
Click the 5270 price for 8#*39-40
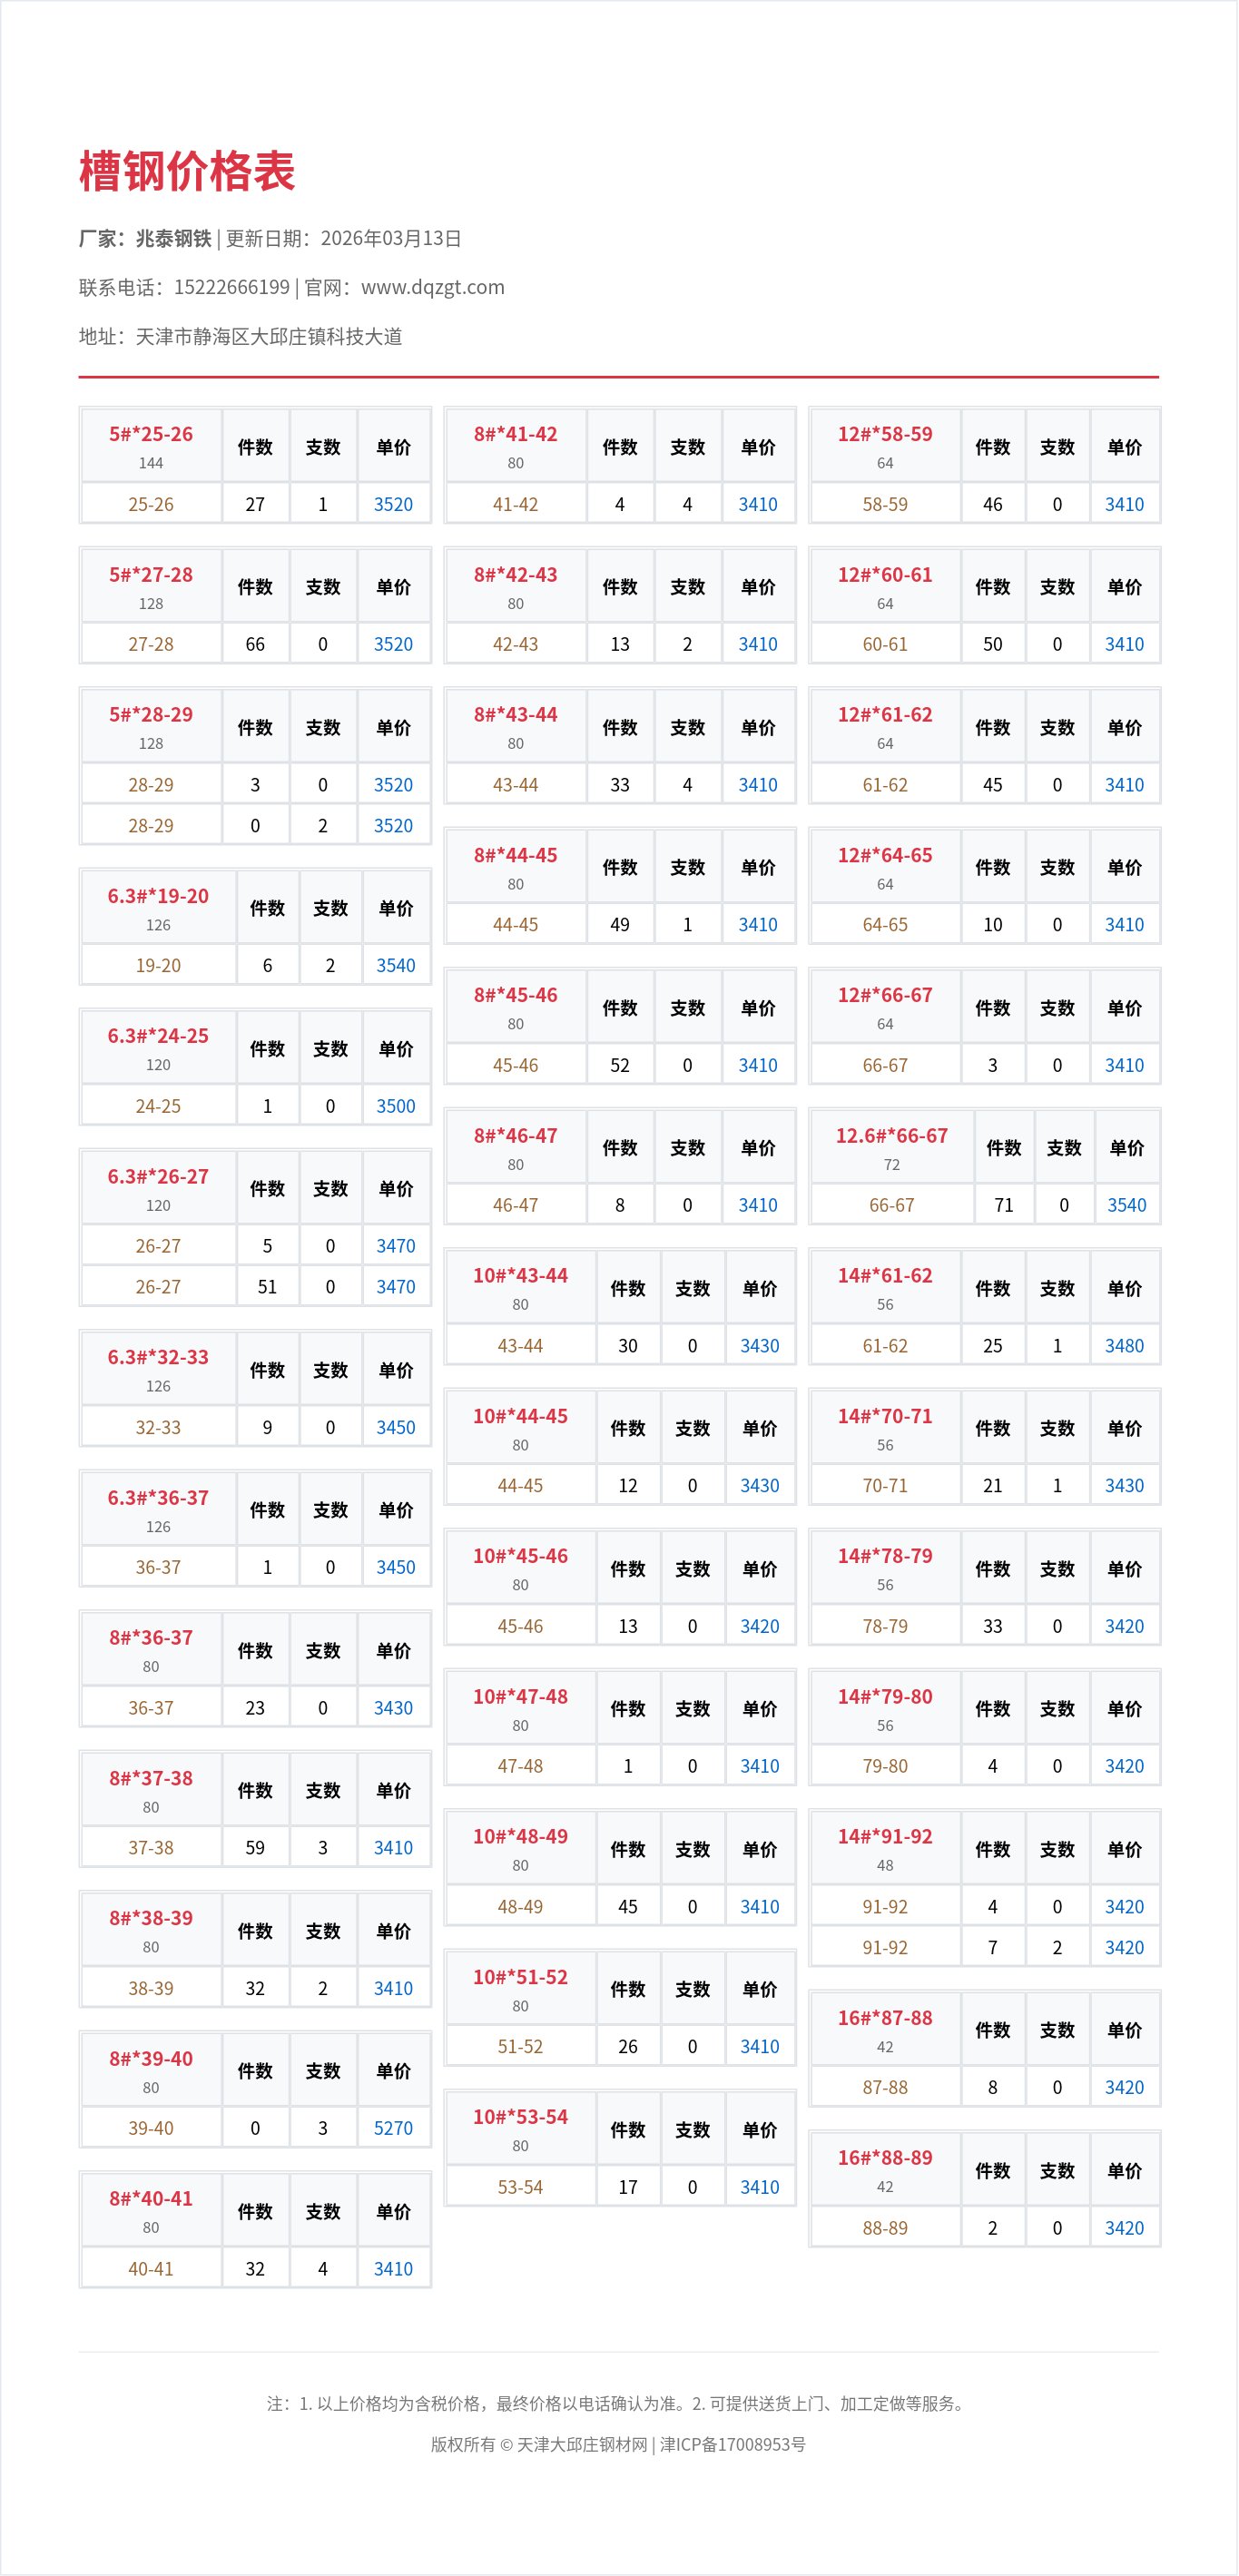coord(393,2128)
